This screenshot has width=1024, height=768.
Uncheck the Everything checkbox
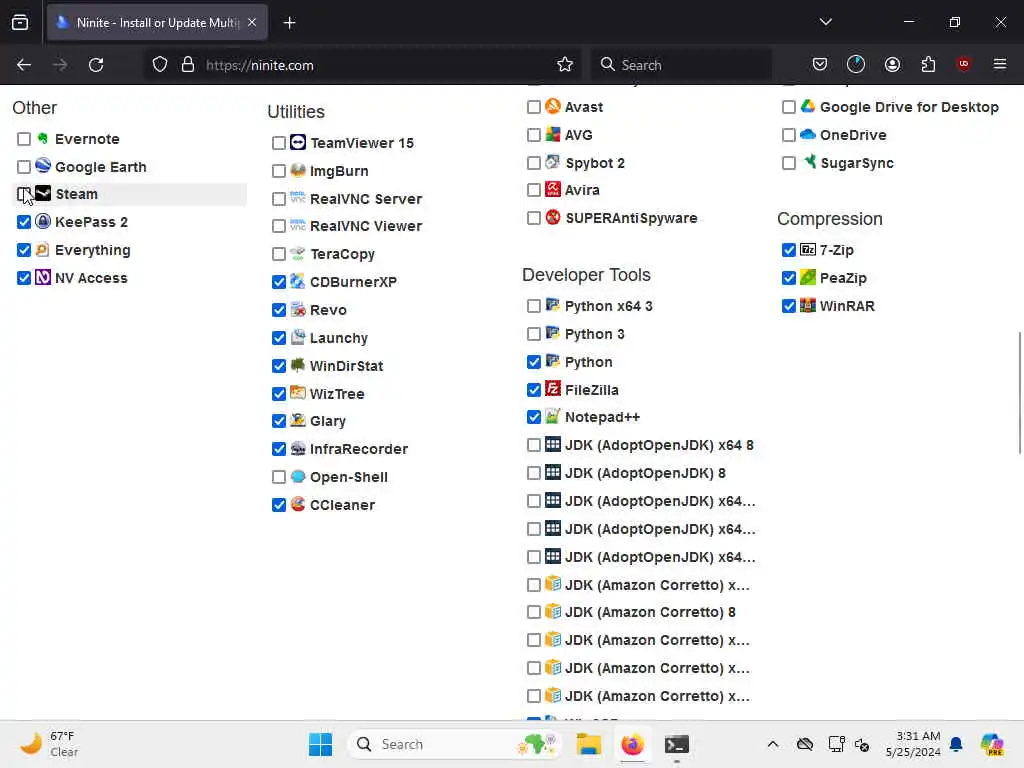click(24, 250)
